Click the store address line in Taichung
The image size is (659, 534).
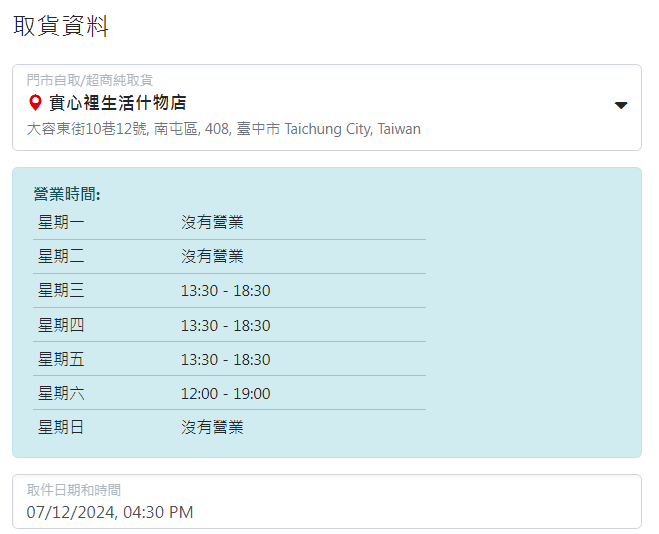point(224,129)
